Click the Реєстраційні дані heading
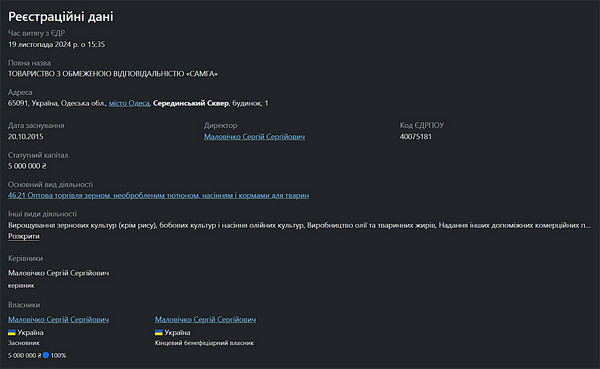Screen dimensions: 600x369 click(x=61, y=16)
